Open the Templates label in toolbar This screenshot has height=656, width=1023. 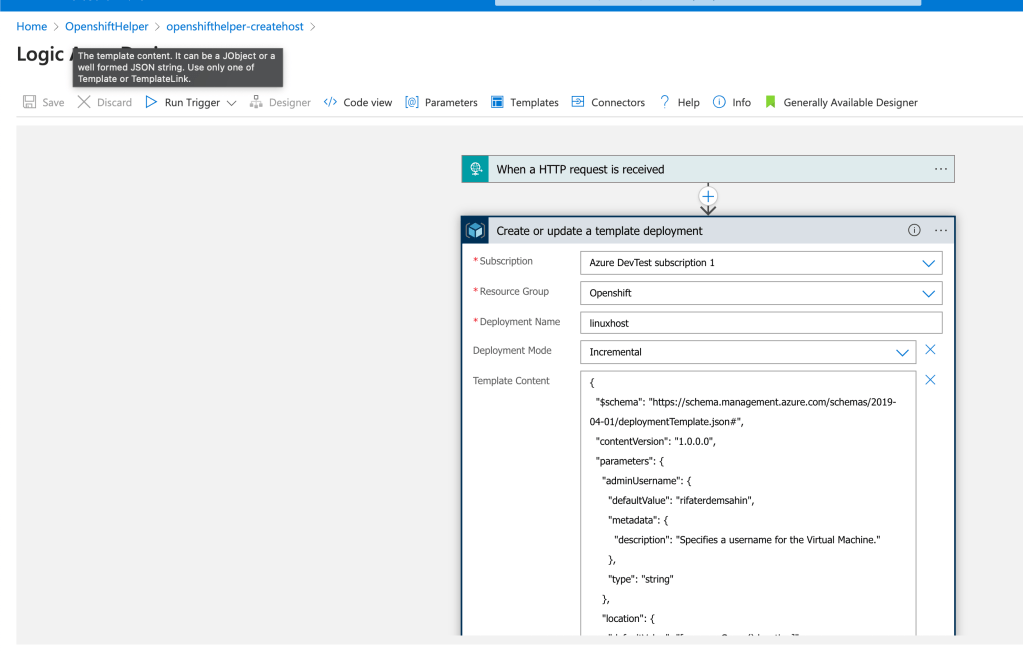click(x=534, y=102)
